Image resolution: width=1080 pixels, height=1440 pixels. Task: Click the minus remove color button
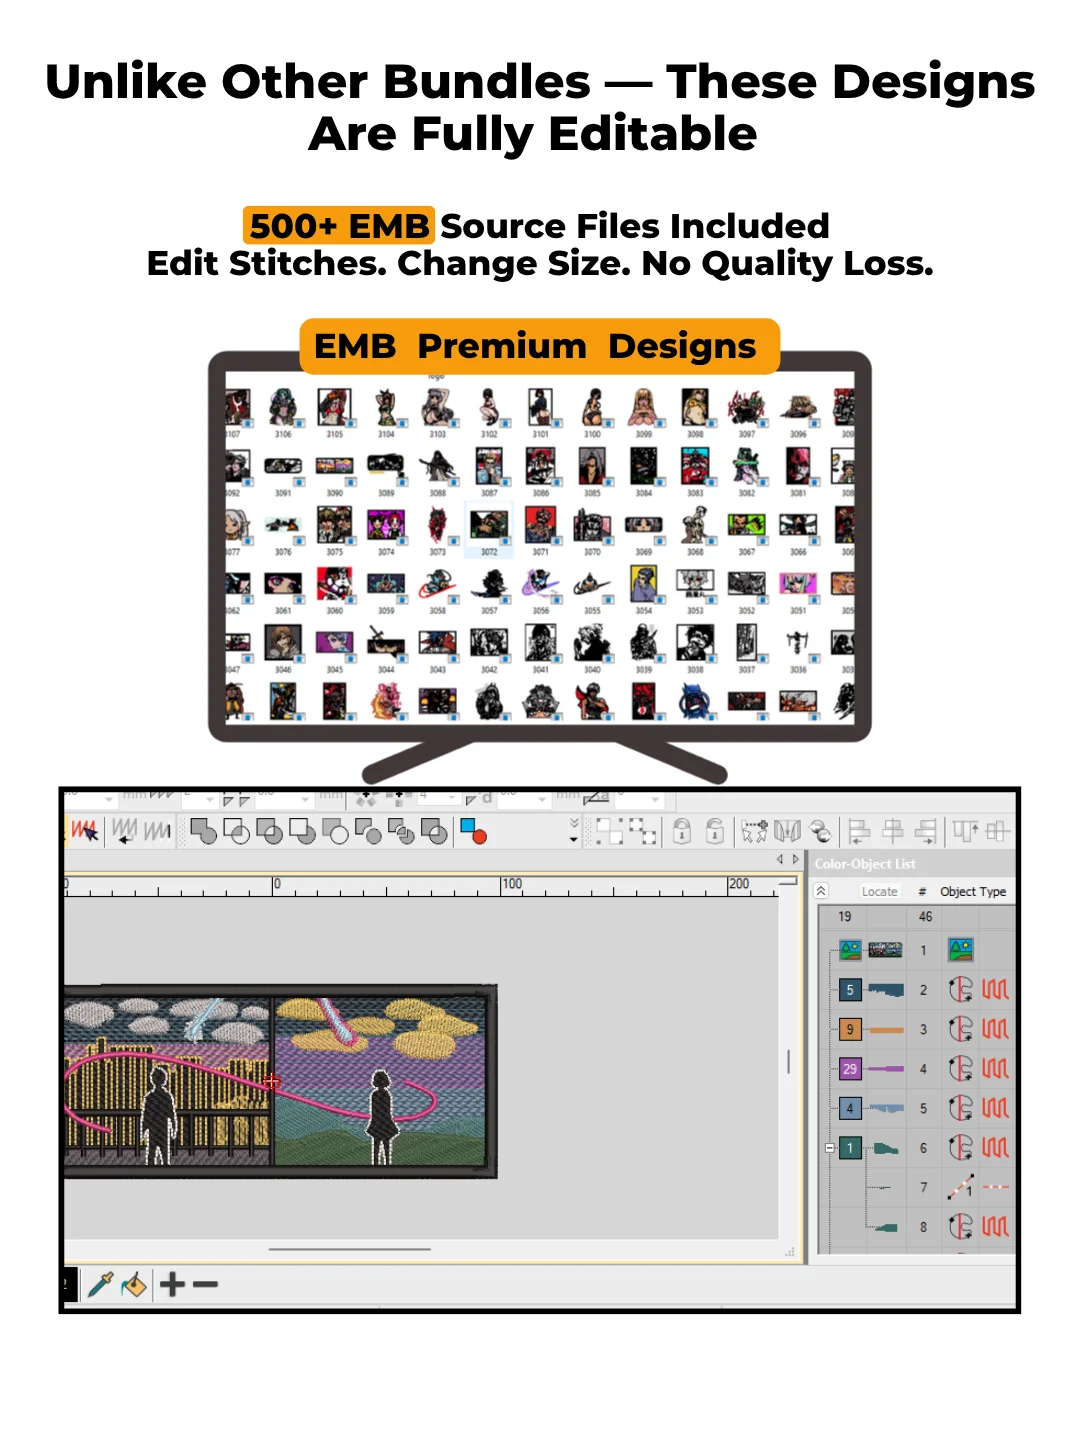pyautogui.click(x=205, y=1284)
